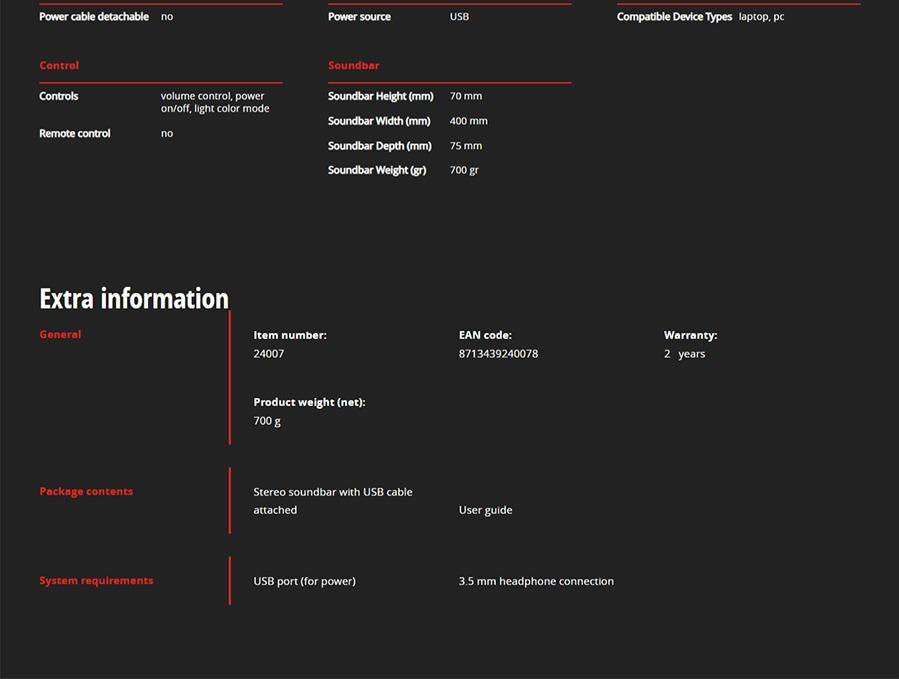
Task: Select the "75 mm" soundbar depth value
Action: tap(466, 146)
